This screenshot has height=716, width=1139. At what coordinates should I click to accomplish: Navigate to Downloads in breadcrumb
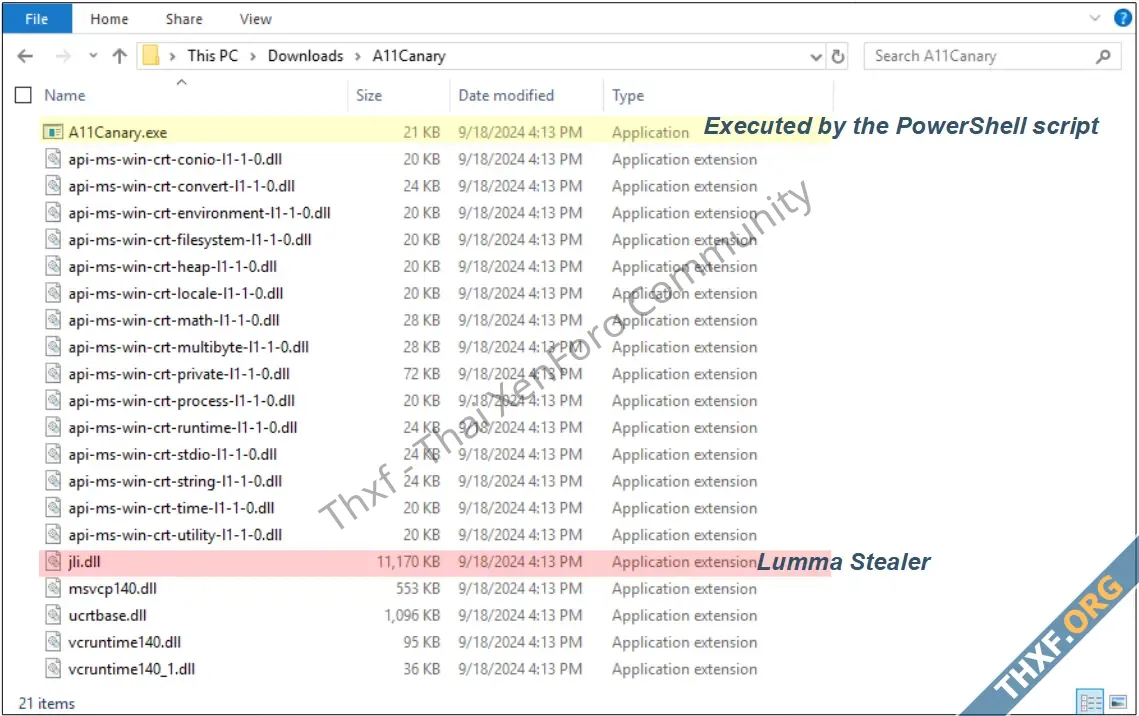(305, 56)
